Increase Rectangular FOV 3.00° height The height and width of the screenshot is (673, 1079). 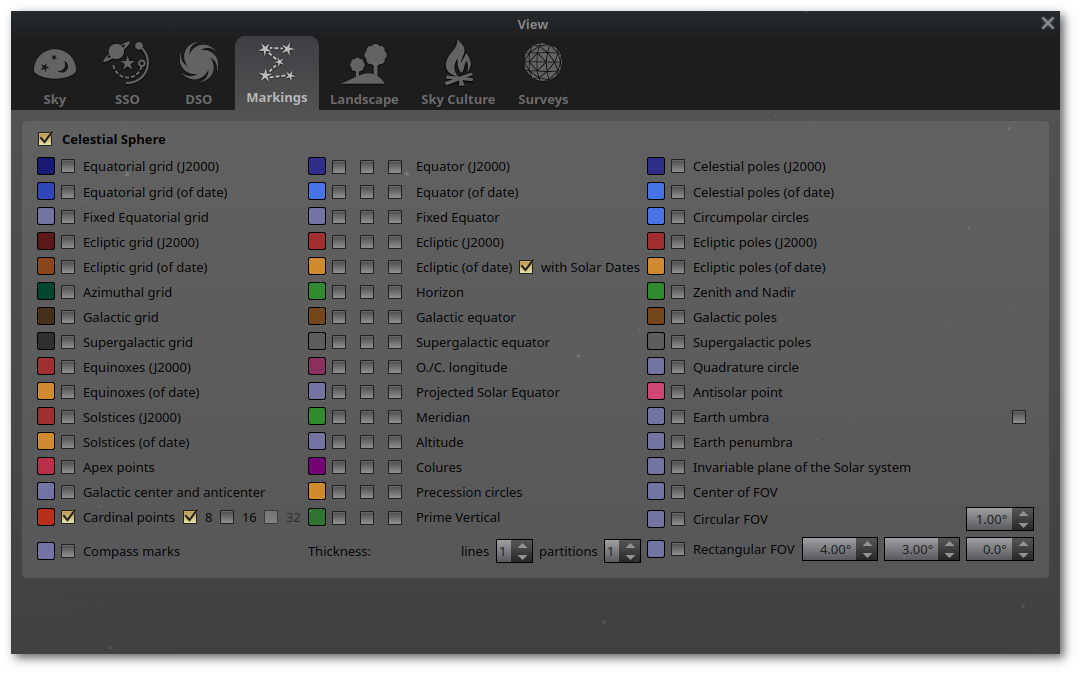point(950,544)
